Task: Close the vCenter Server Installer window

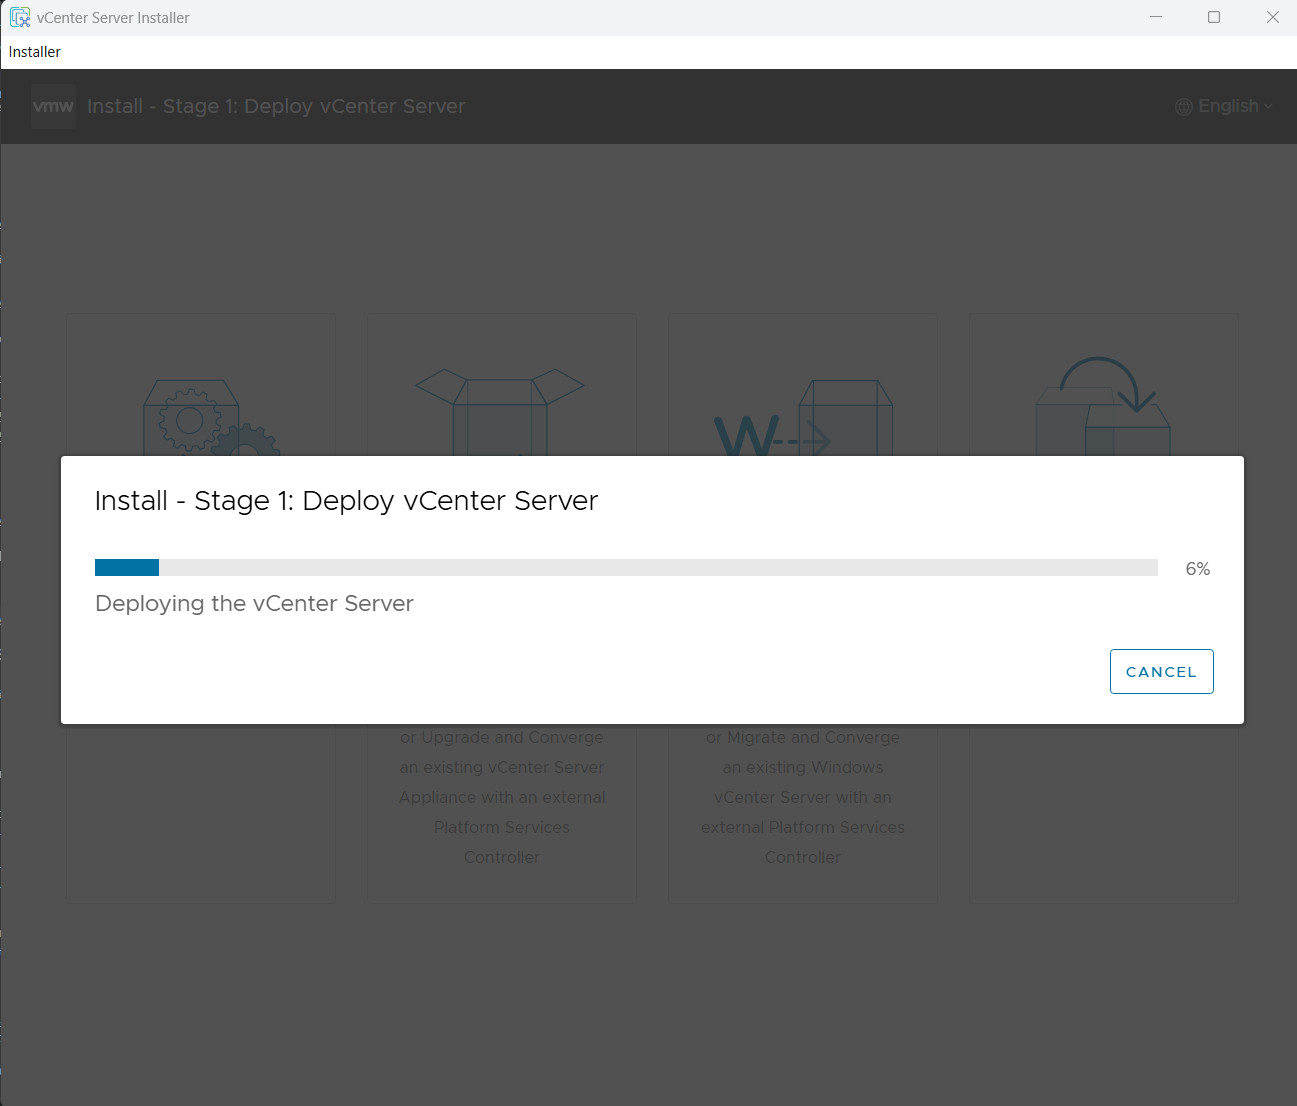Action: (x=1272, y=17)
